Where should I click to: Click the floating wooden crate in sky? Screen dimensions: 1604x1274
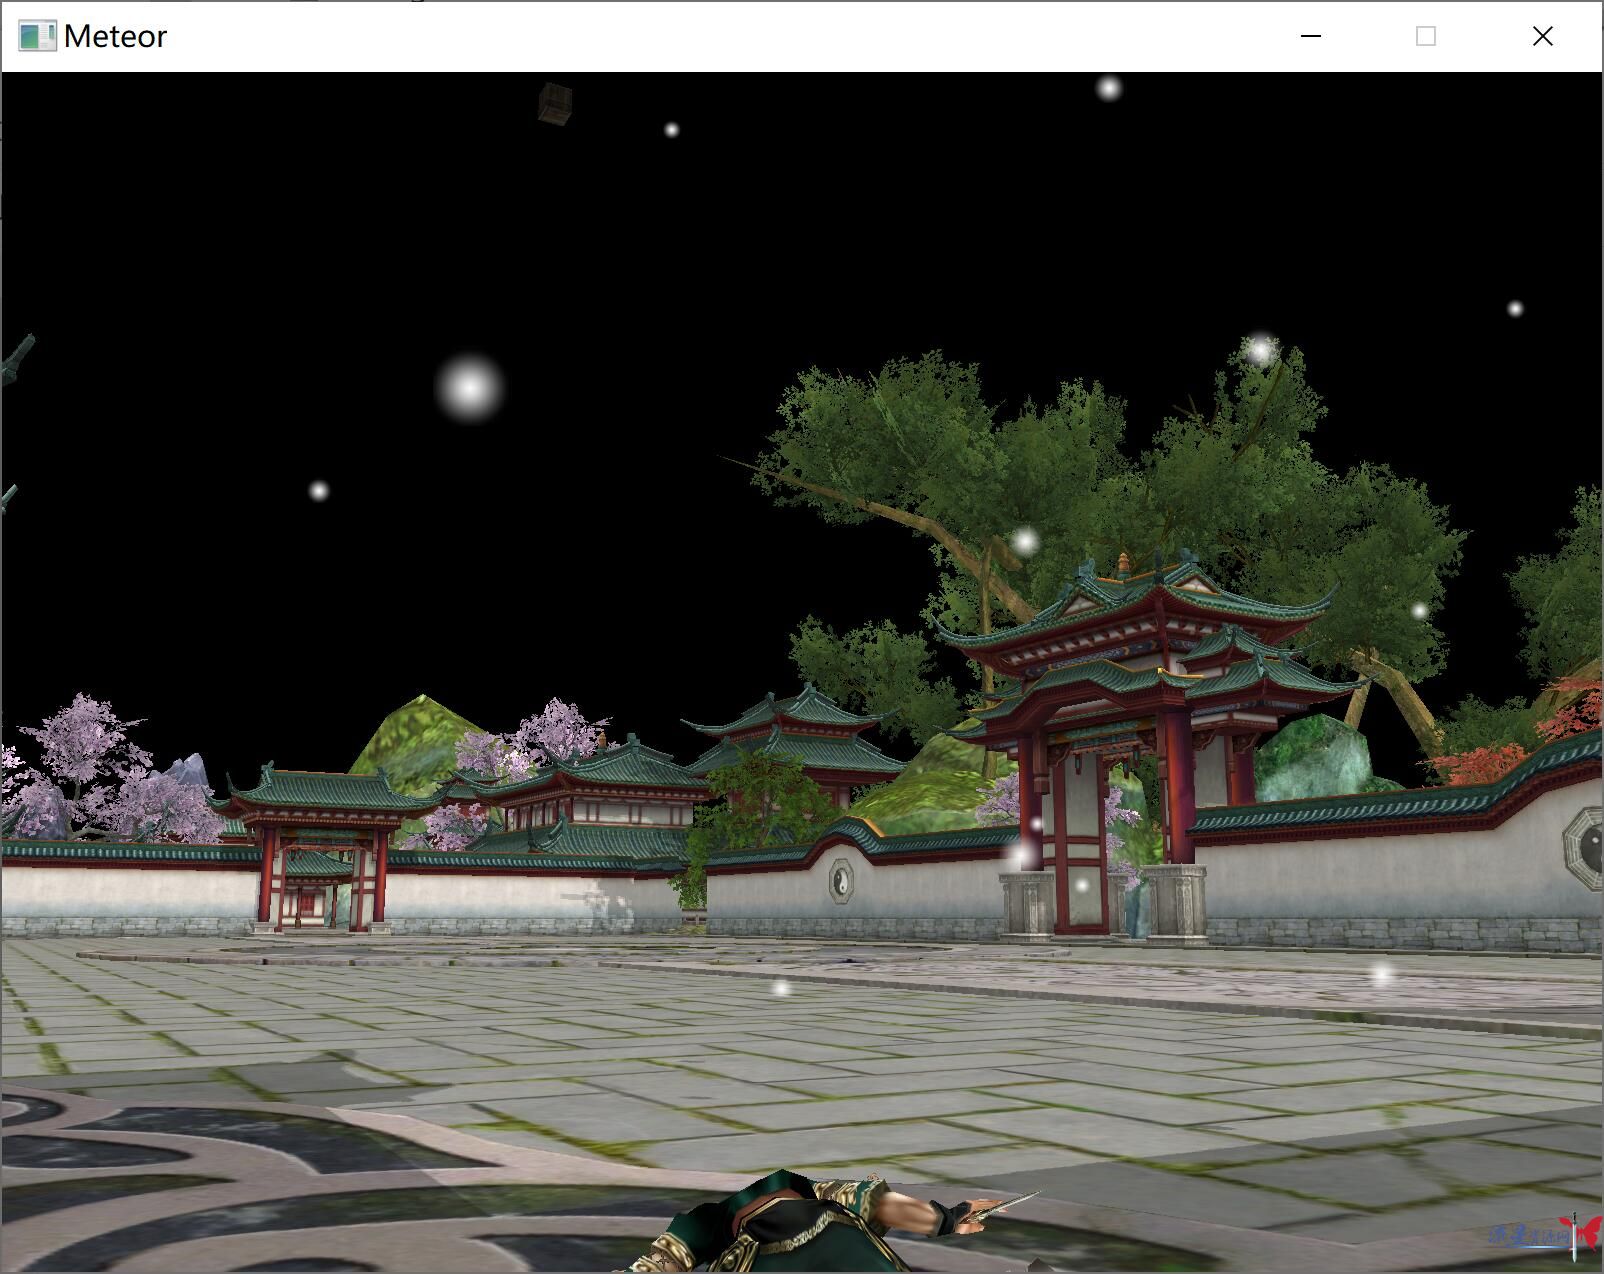[555, 104]
